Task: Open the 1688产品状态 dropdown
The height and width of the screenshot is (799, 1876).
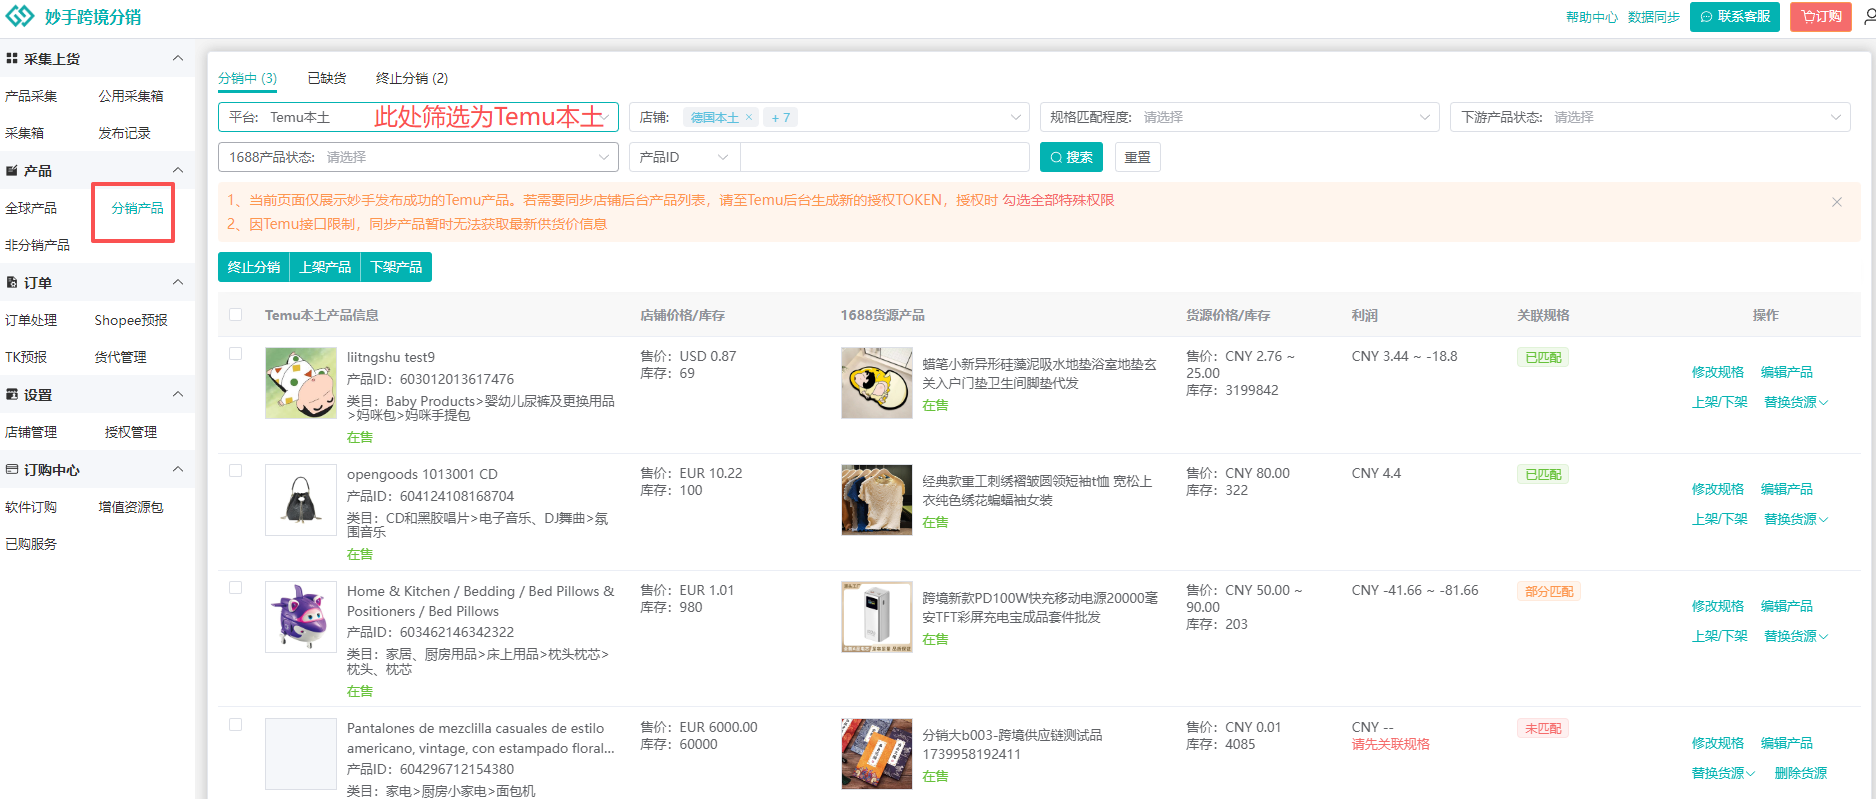Action: tap(418, 157)
